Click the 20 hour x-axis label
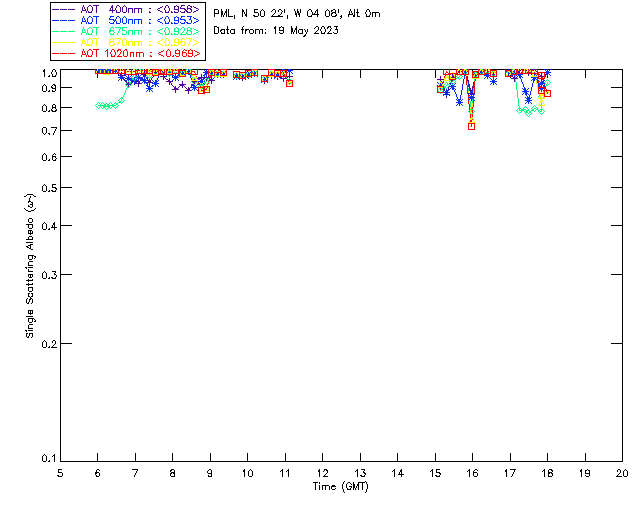 coord(622,473)
